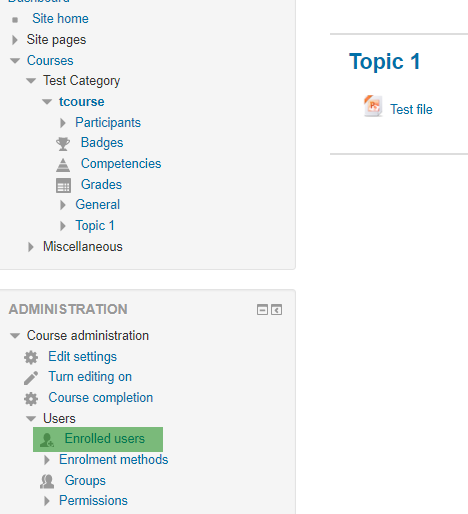Click the Topic 1 section heading
Image resolution: width=468 pixels, height=514 pixels.
(x=384, y=62)
